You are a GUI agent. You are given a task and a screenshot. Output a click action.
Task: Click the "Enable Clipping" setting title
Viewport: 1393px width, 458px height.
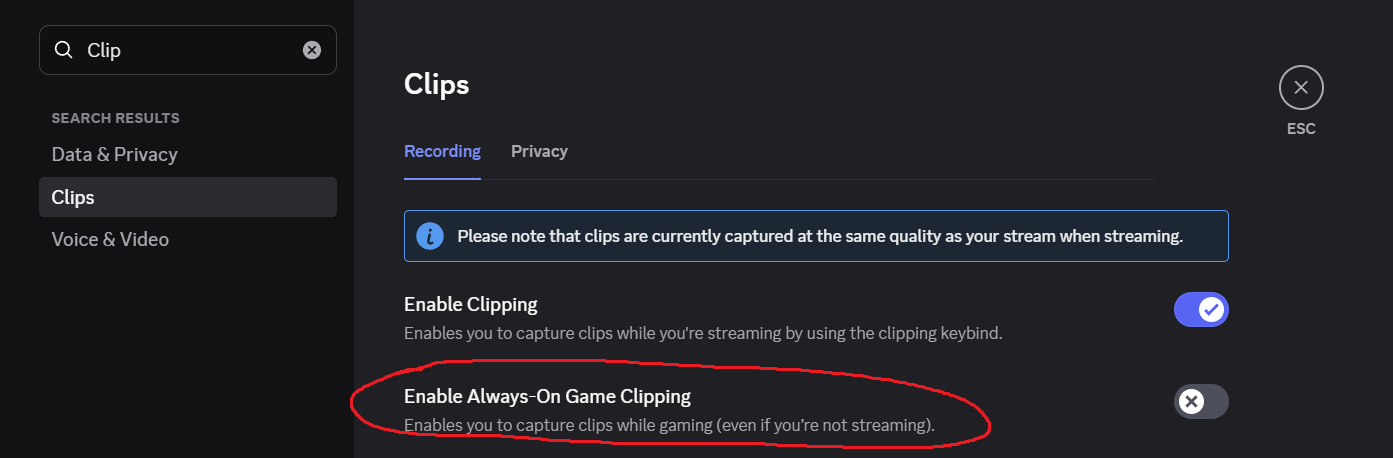pyautogui.click(x=470, y=304)
